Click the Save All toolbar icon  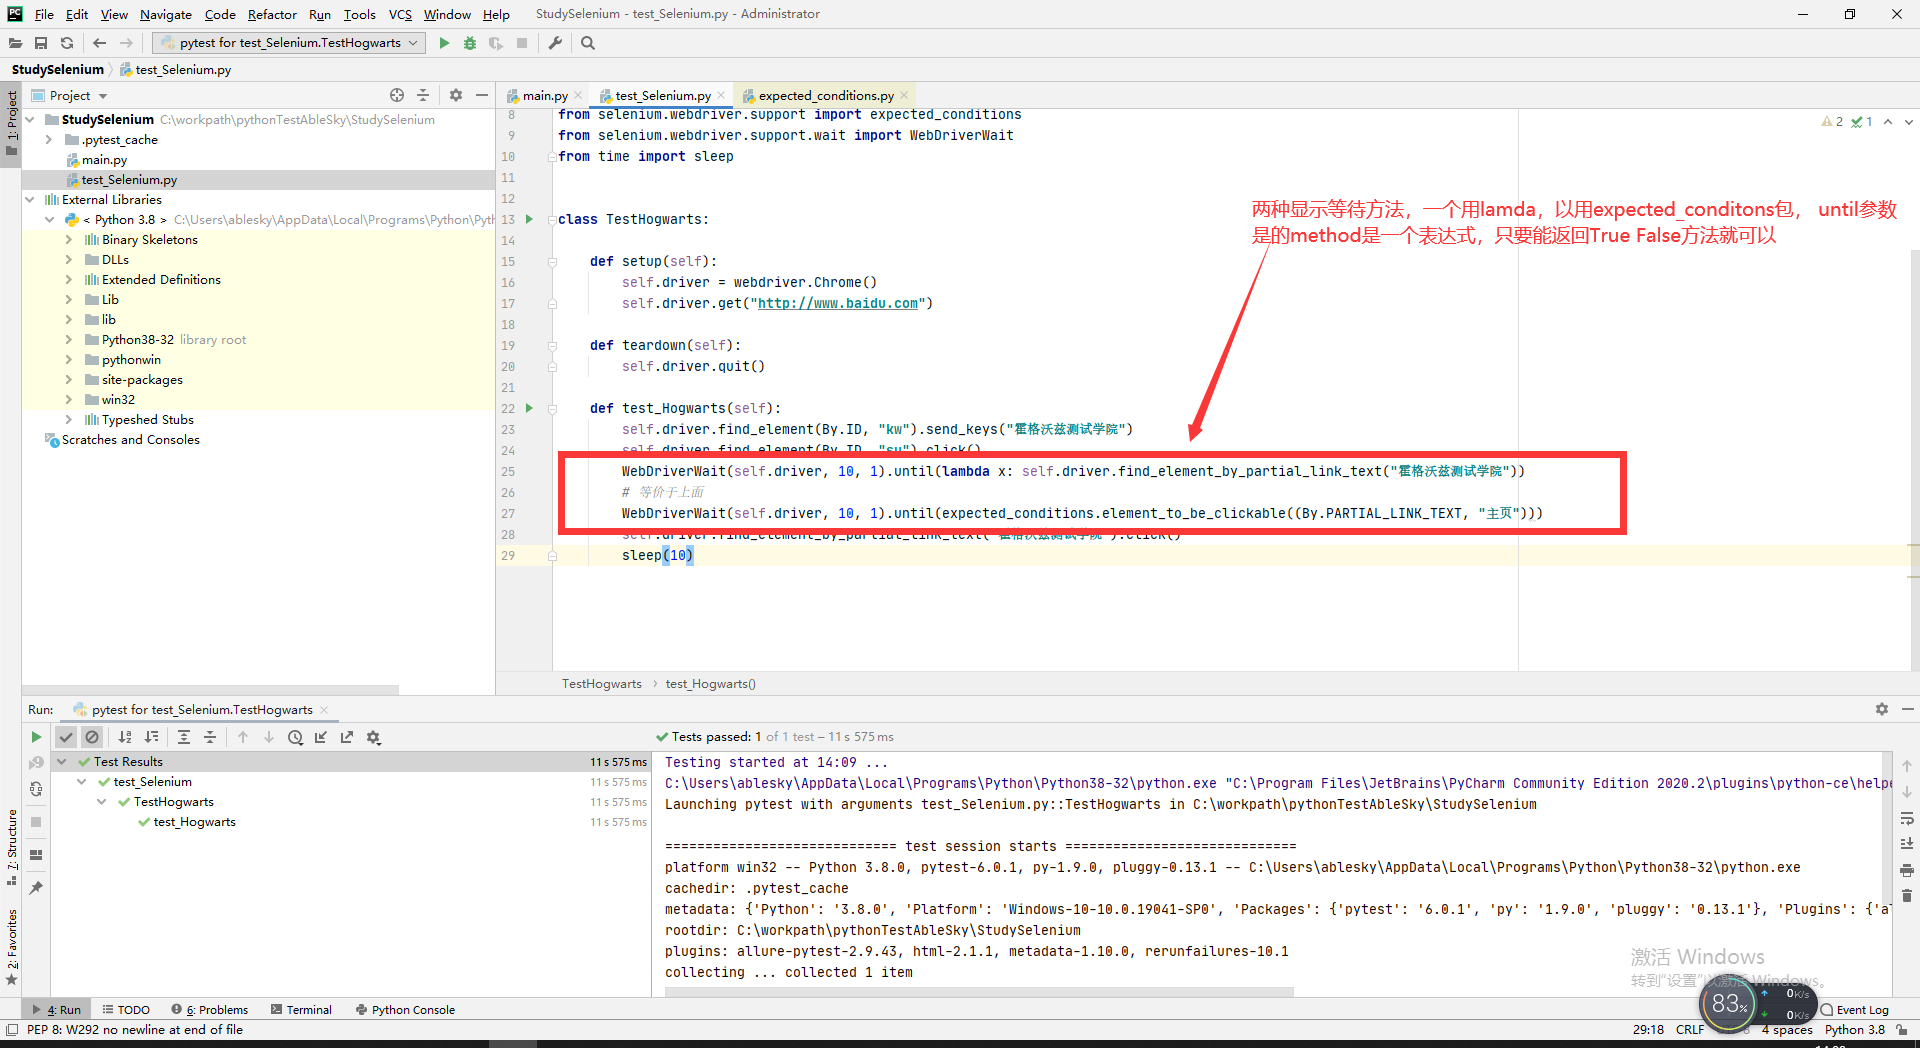[41, 43]
